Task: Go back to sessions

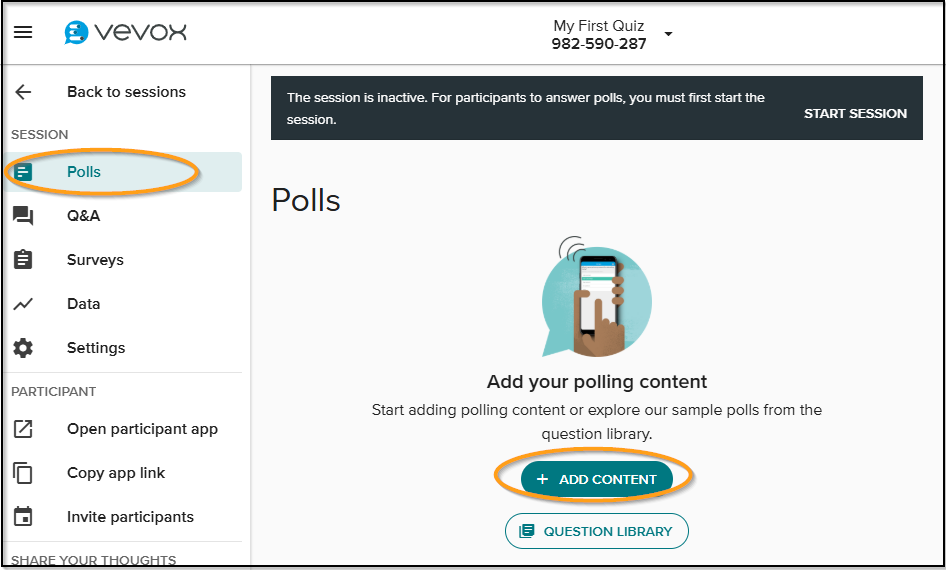Action: click(x=126, y=92)
